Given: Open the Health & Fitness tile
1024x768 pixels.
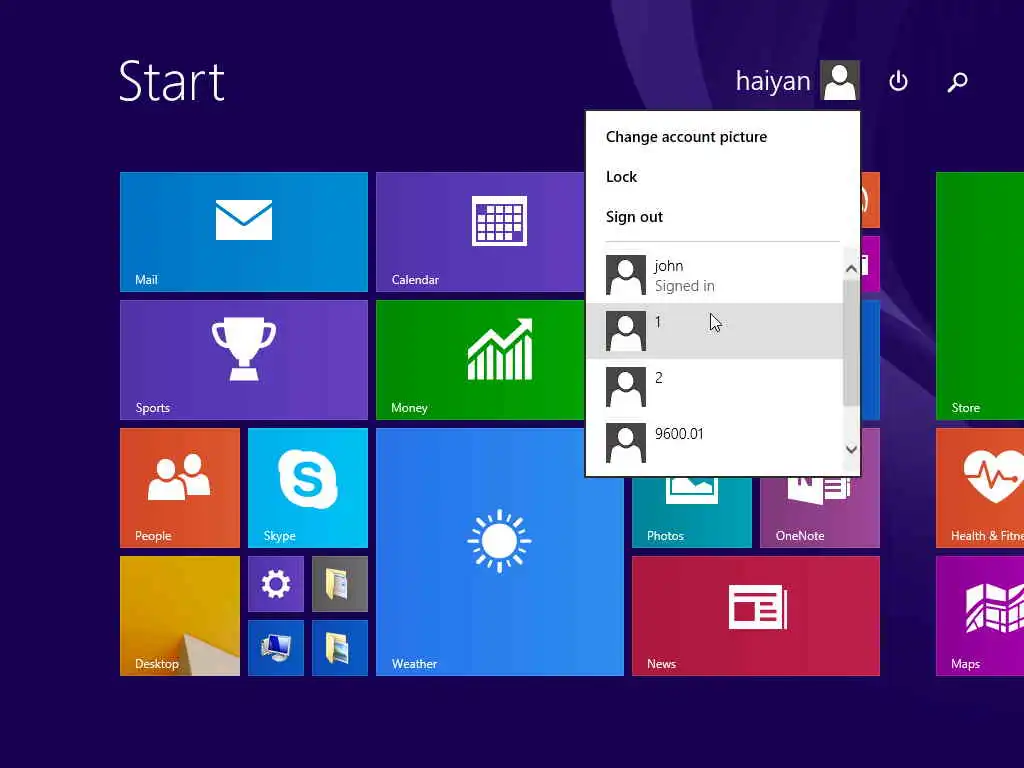Looking at the screenshot, I should pos(980,488).
